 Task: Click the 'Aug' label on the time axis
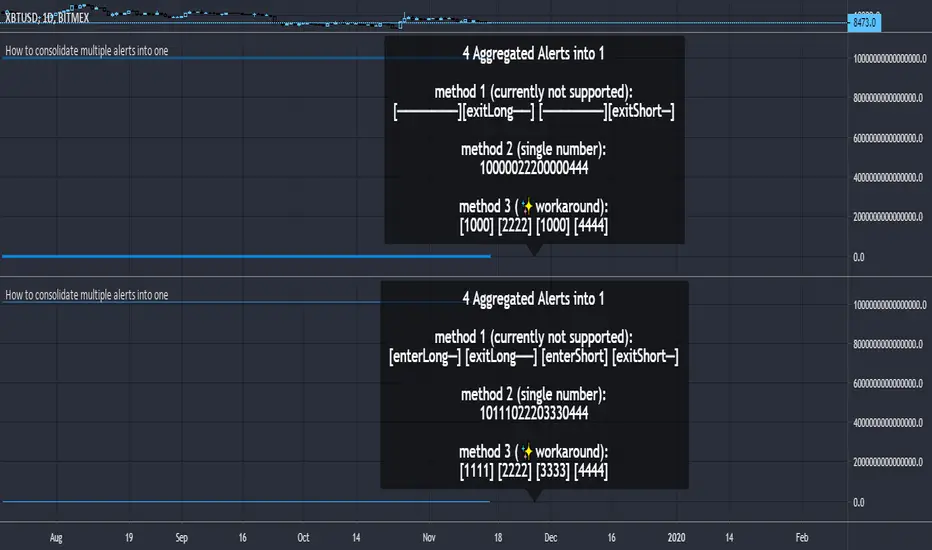pos(55,537)
